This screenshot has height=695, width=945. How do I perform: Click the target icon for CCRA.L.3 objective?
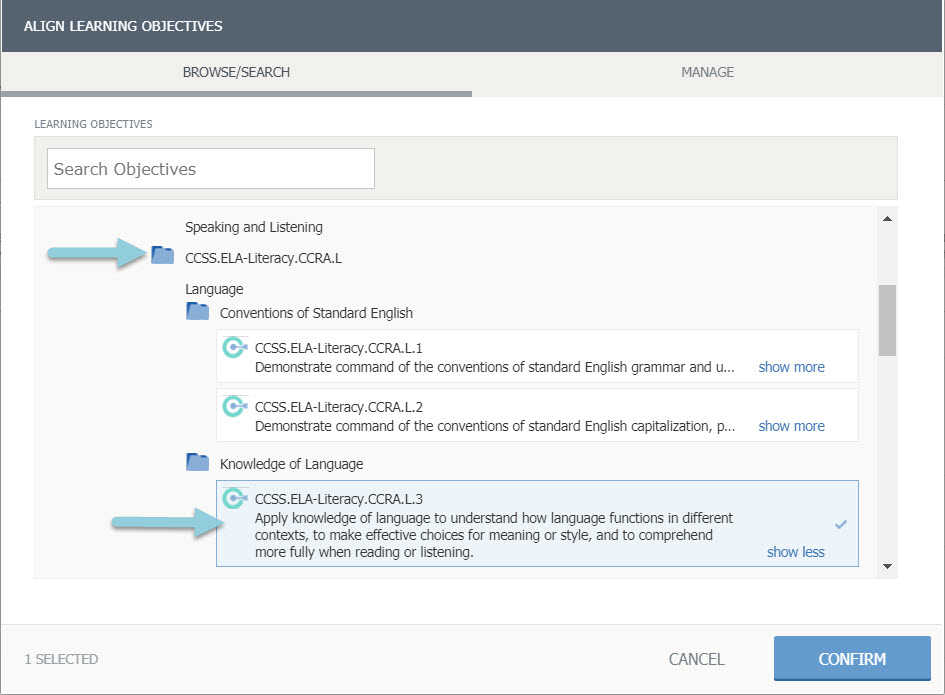point(234,498)
